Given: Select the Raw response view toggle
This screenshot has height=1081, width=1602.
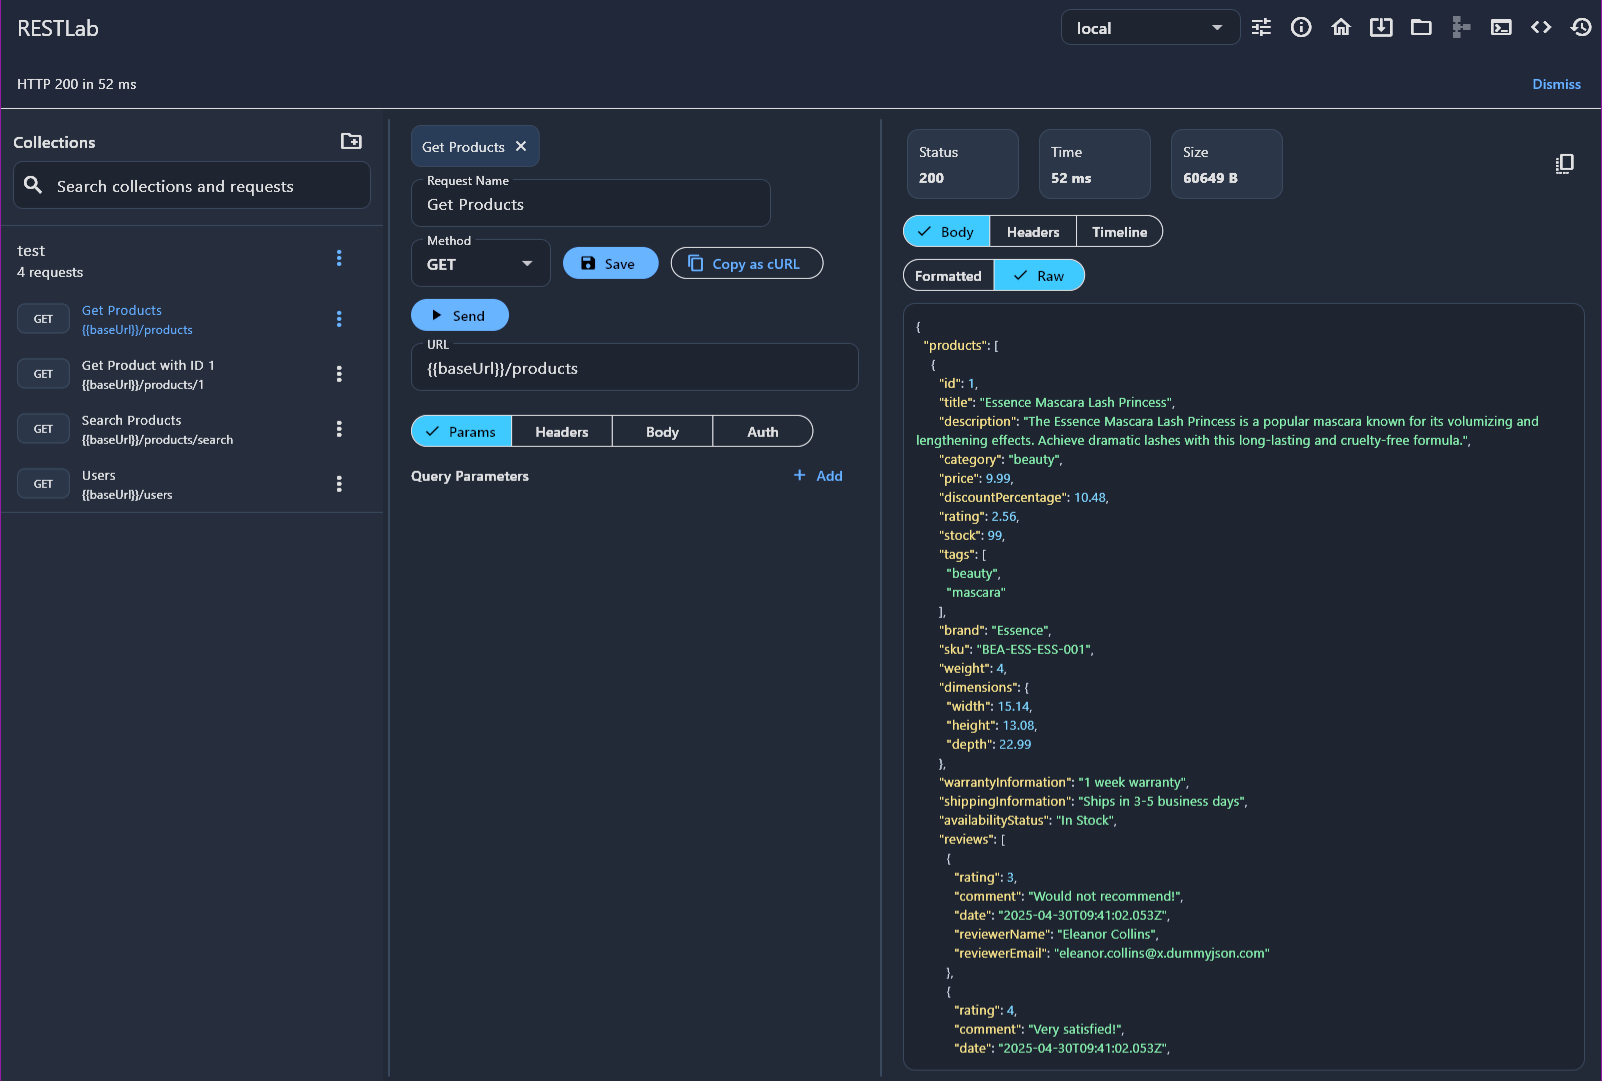Looking at the screenshot, I should (1039, 276).
